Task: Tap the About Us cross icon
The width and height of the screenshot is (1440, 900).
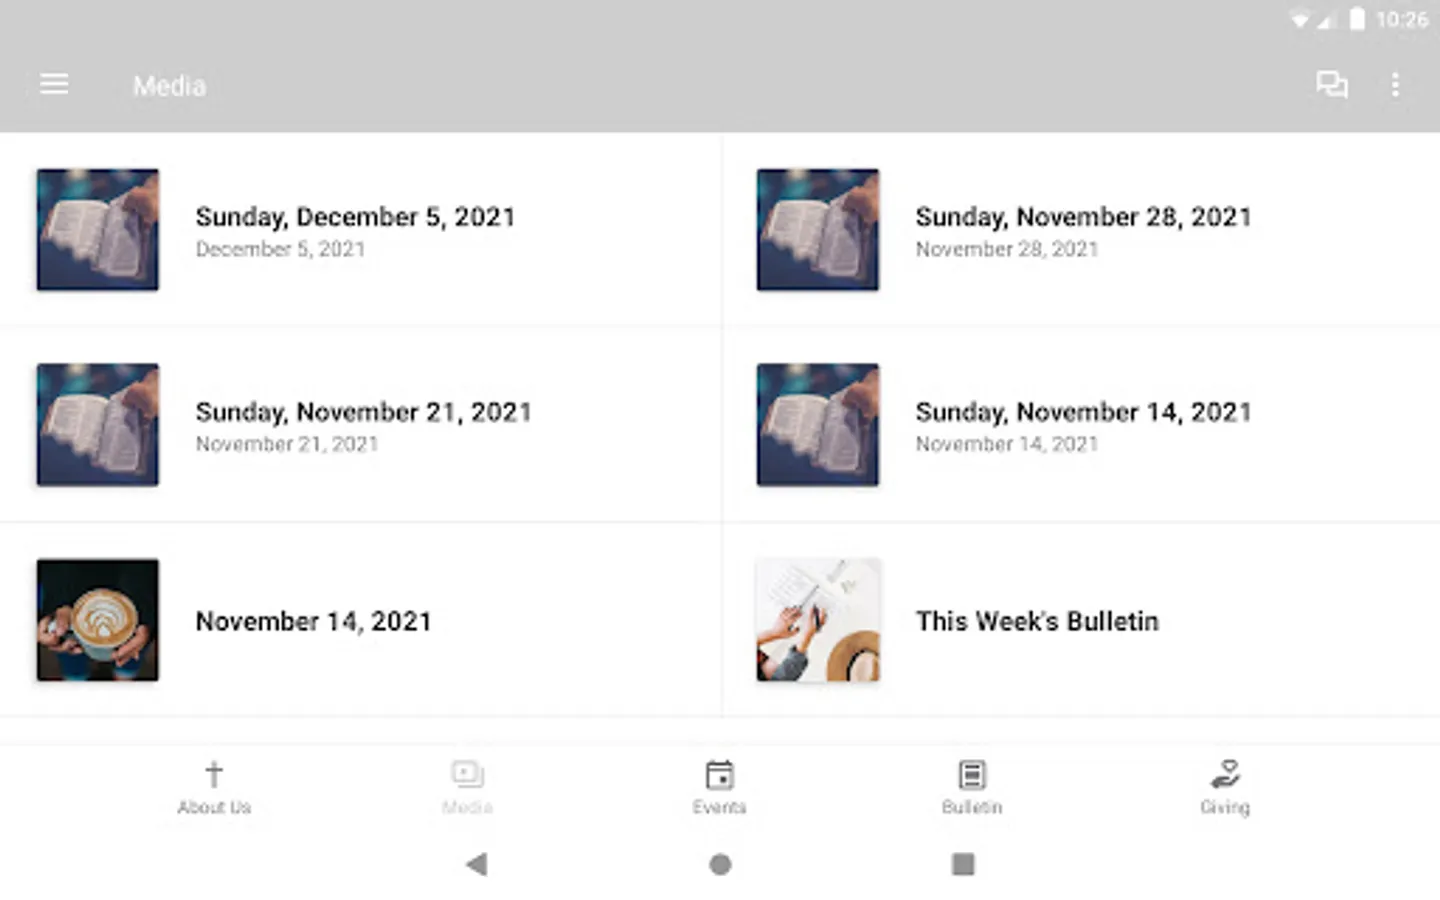Action: (x=214, y=774)
